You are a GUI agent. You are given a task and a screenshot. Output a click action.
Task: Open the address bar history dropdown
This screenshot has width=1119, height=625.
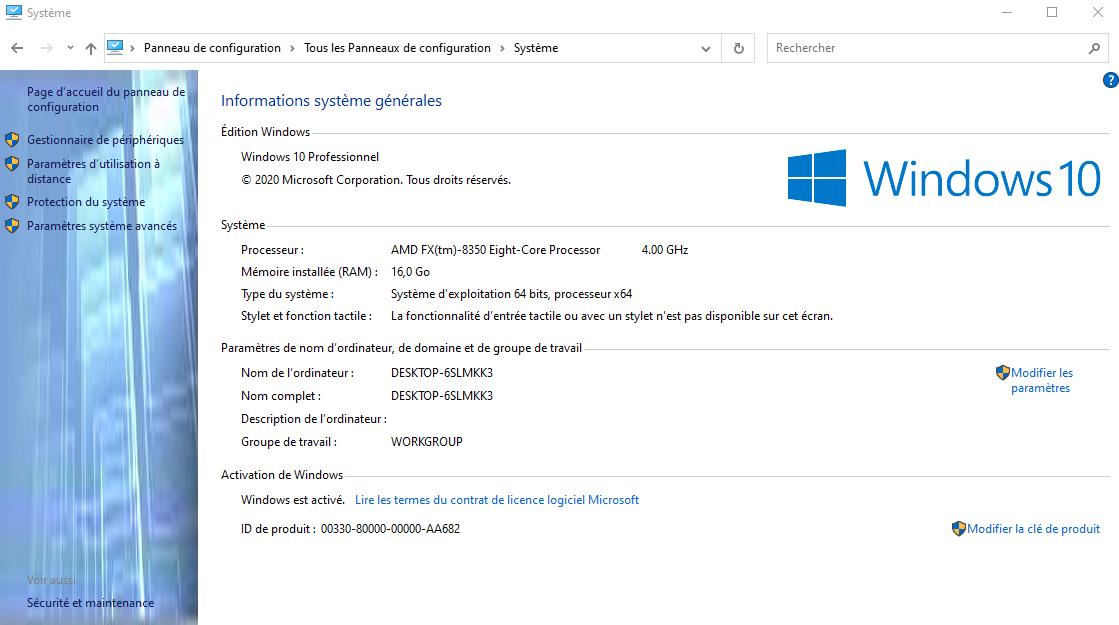coord(706,49)
